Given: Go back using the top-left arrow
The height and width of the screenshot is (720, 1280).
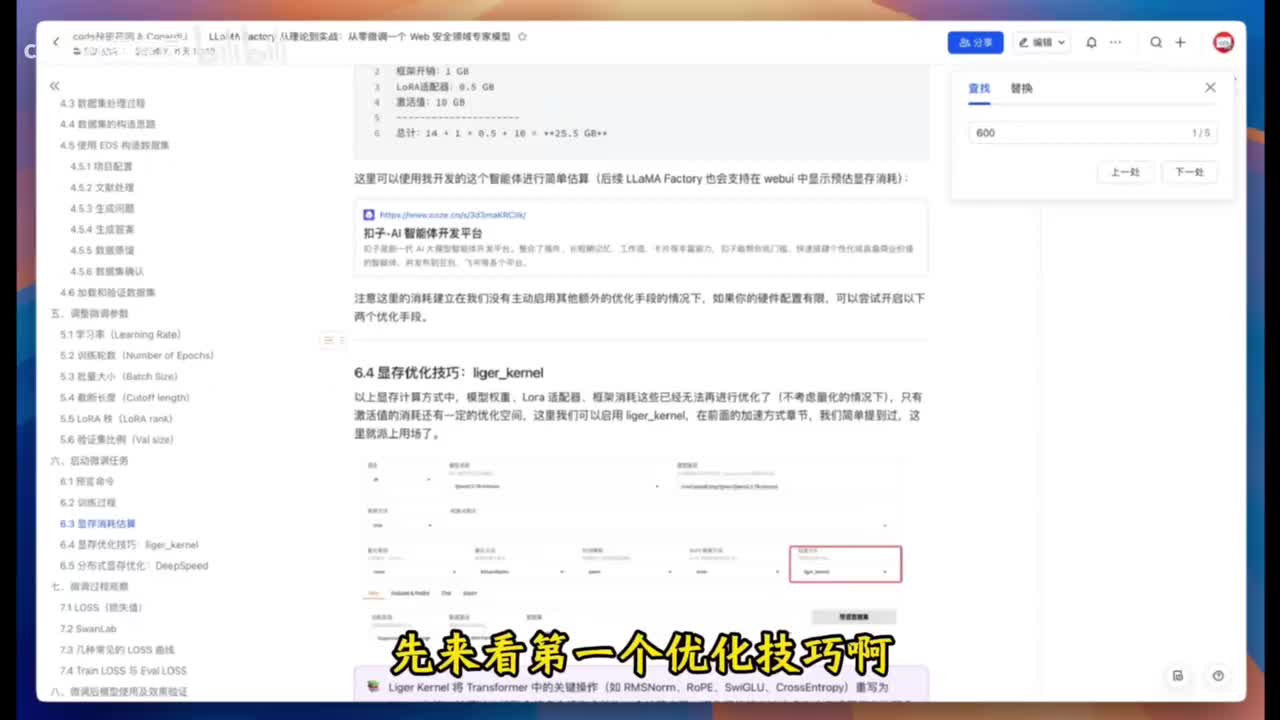Looking at the screenshot, I should click(56, 42).
